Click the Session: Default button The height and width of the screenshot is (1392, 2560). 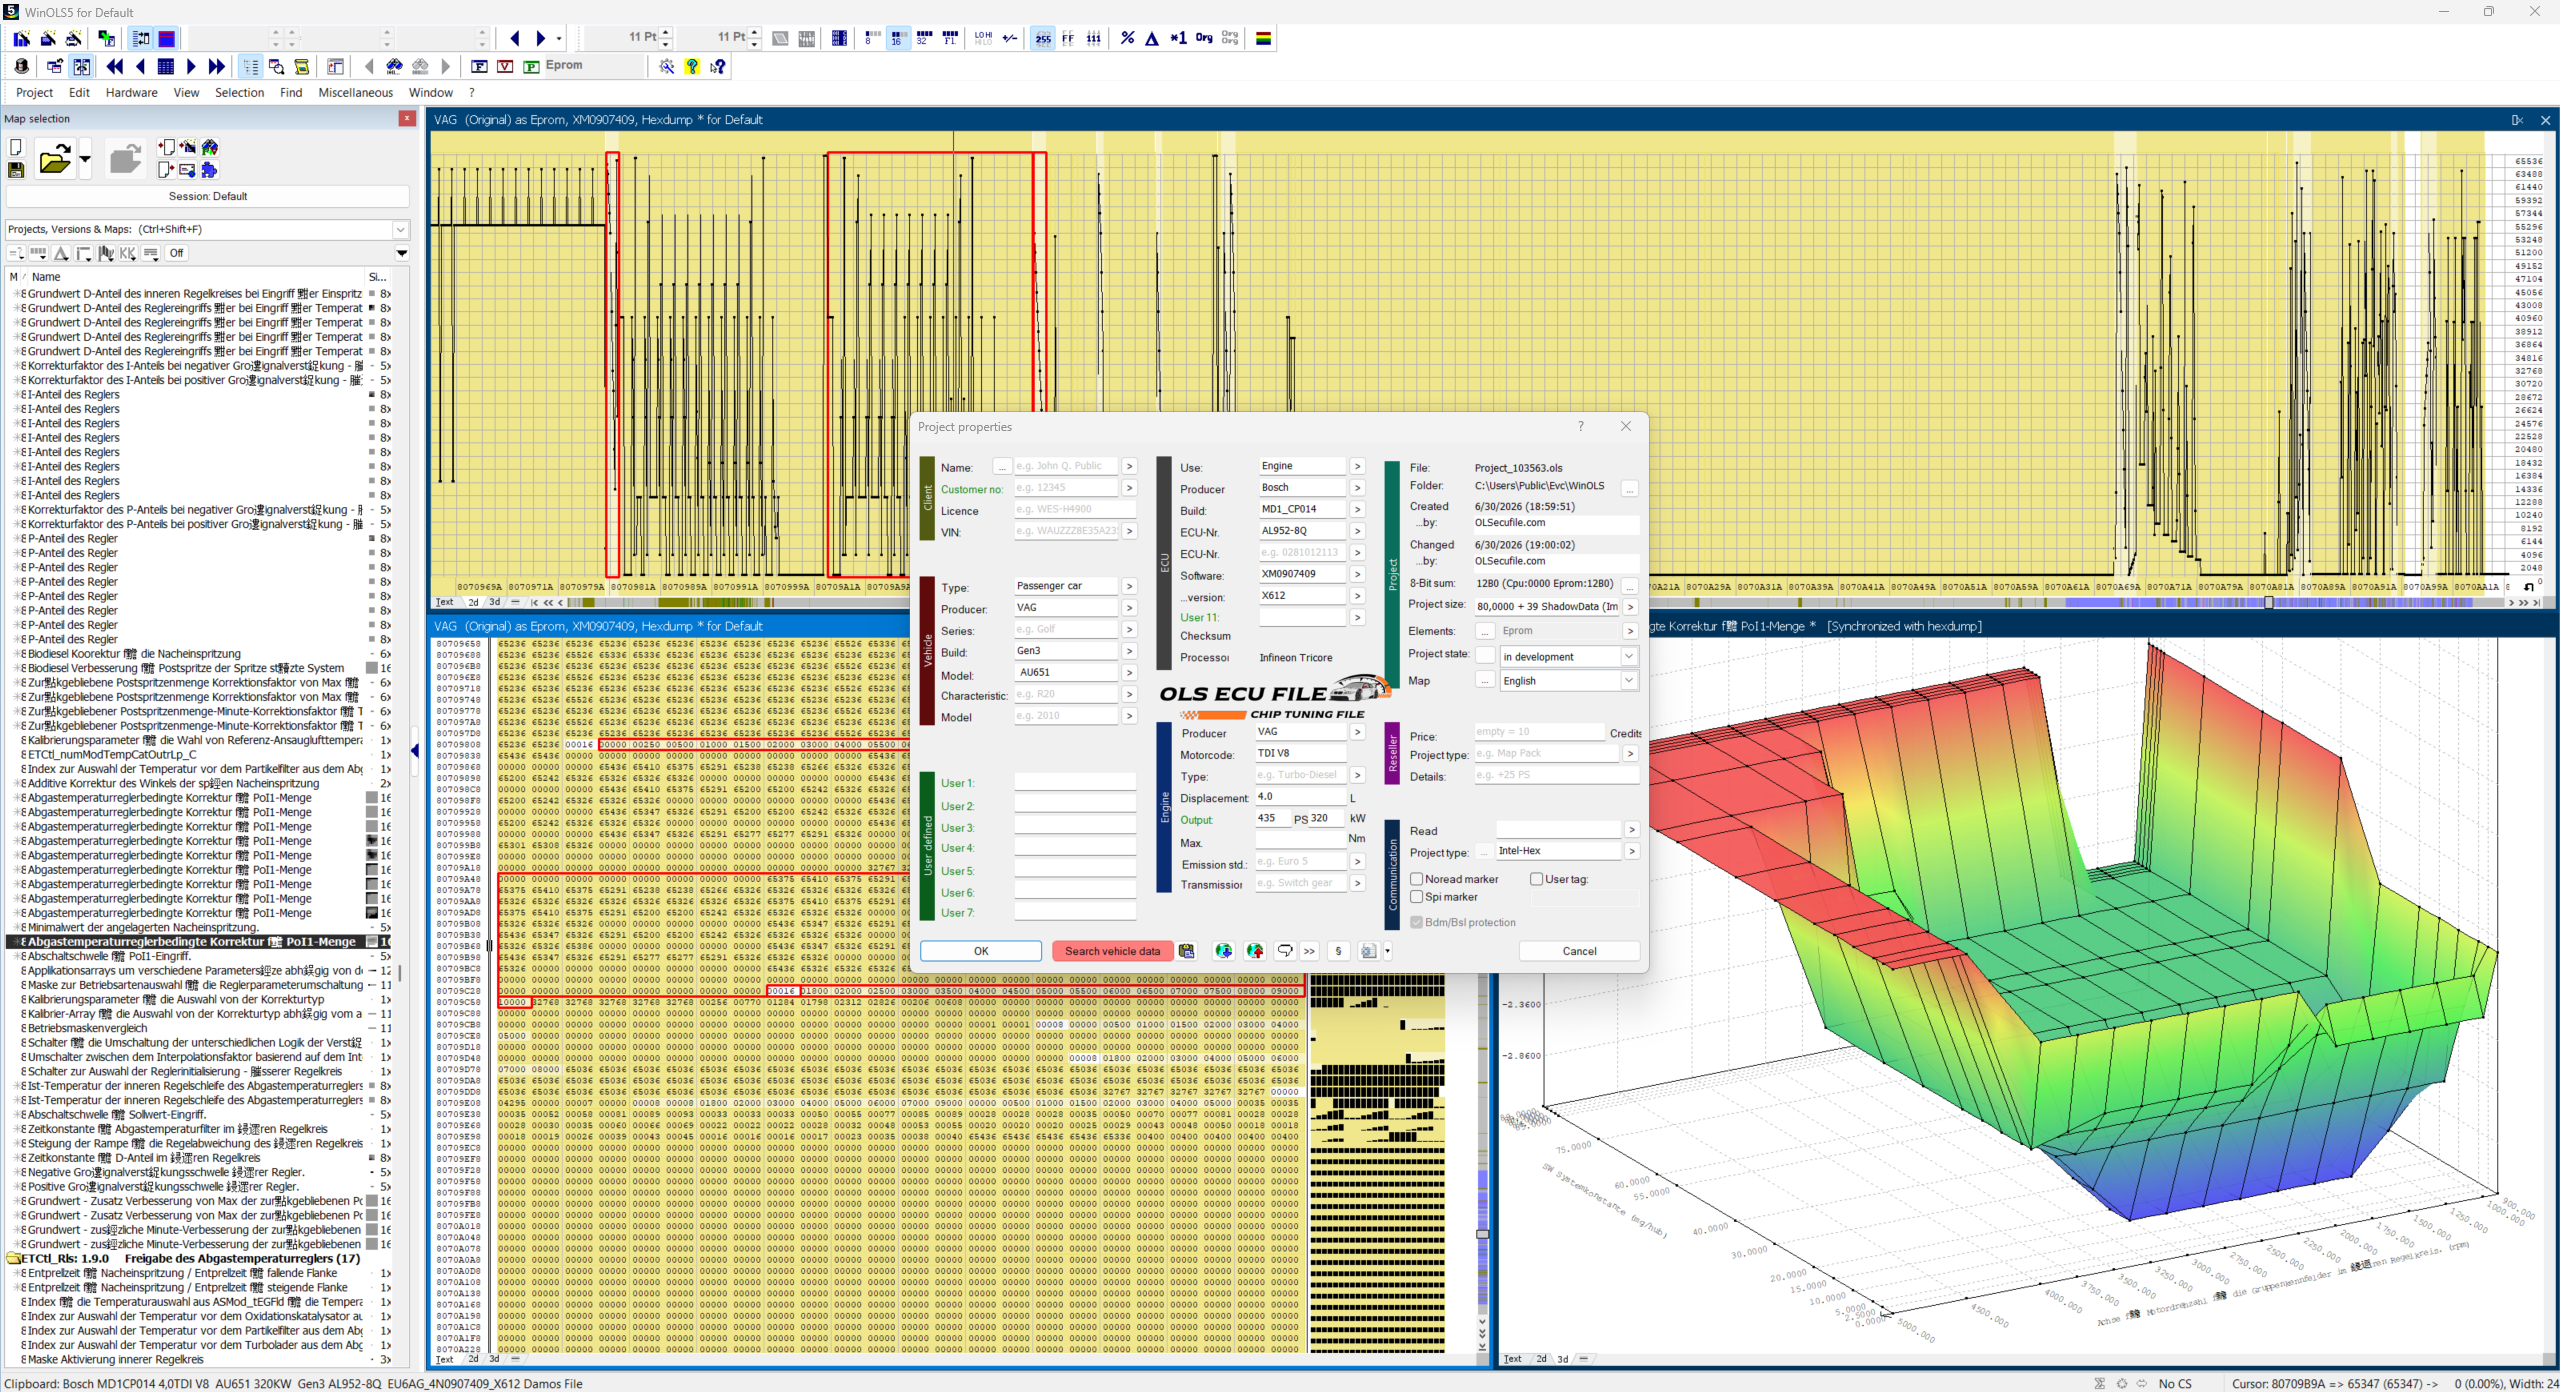tap(208, 196)
